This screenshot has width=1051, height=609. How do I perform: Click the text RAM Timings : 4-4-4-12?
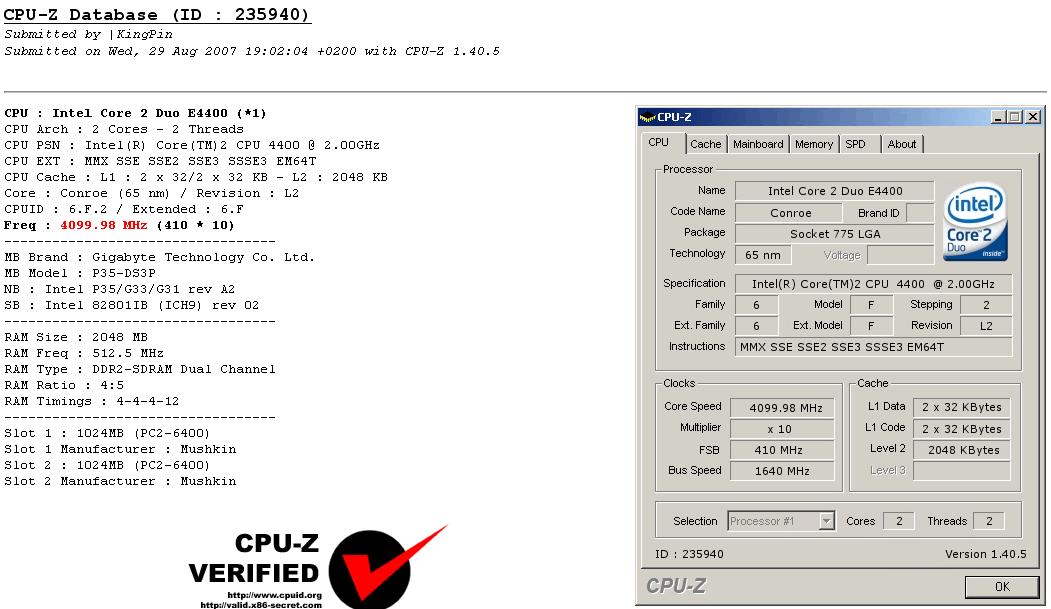coord(92,401)
